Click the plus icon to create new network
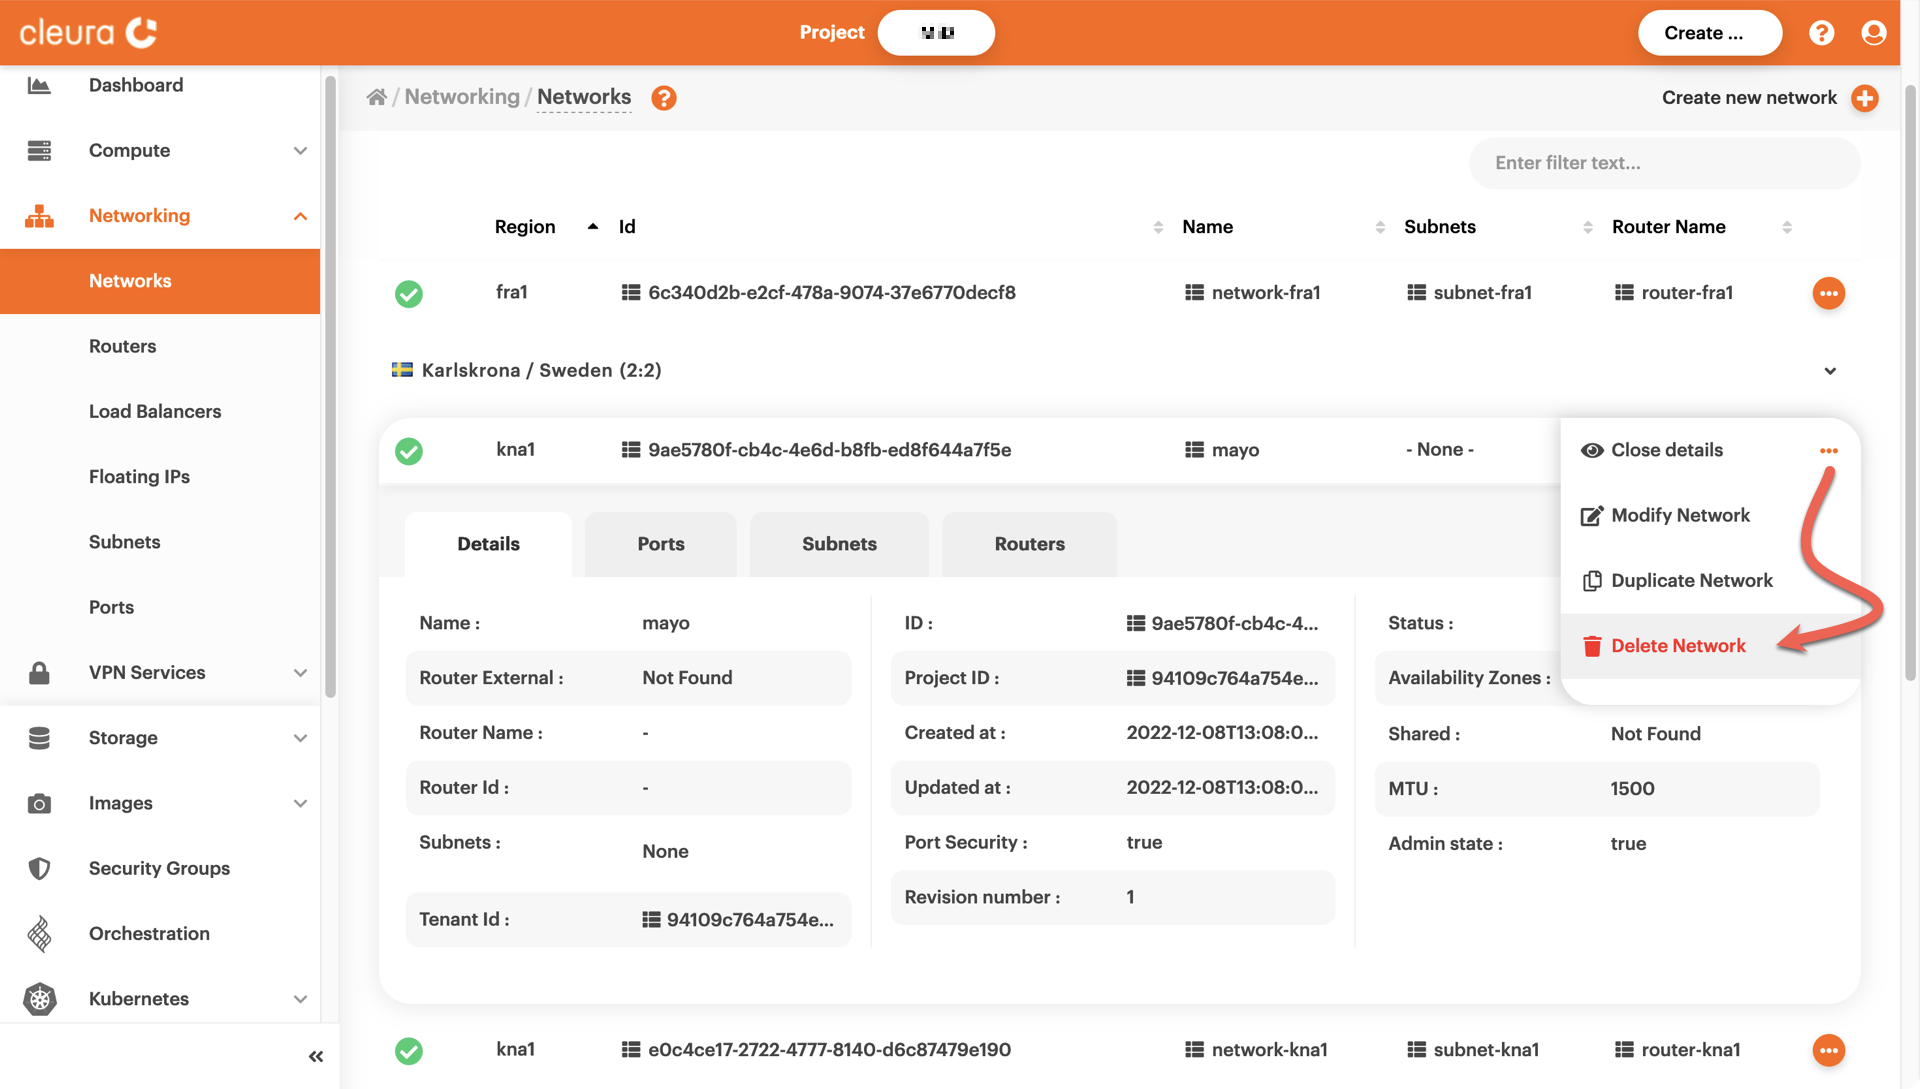 (1865, 98)
